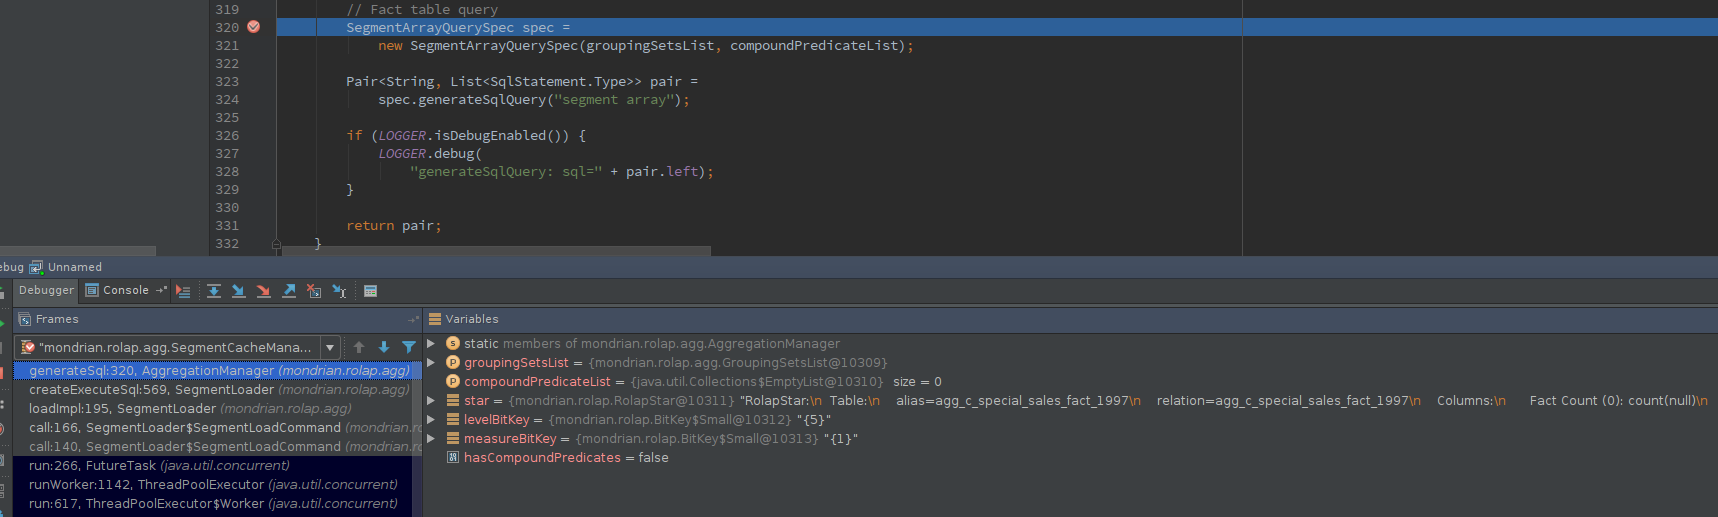Expand the levelBitKey variable node
Screen dimensions: 1718x517
pos(431,419)
